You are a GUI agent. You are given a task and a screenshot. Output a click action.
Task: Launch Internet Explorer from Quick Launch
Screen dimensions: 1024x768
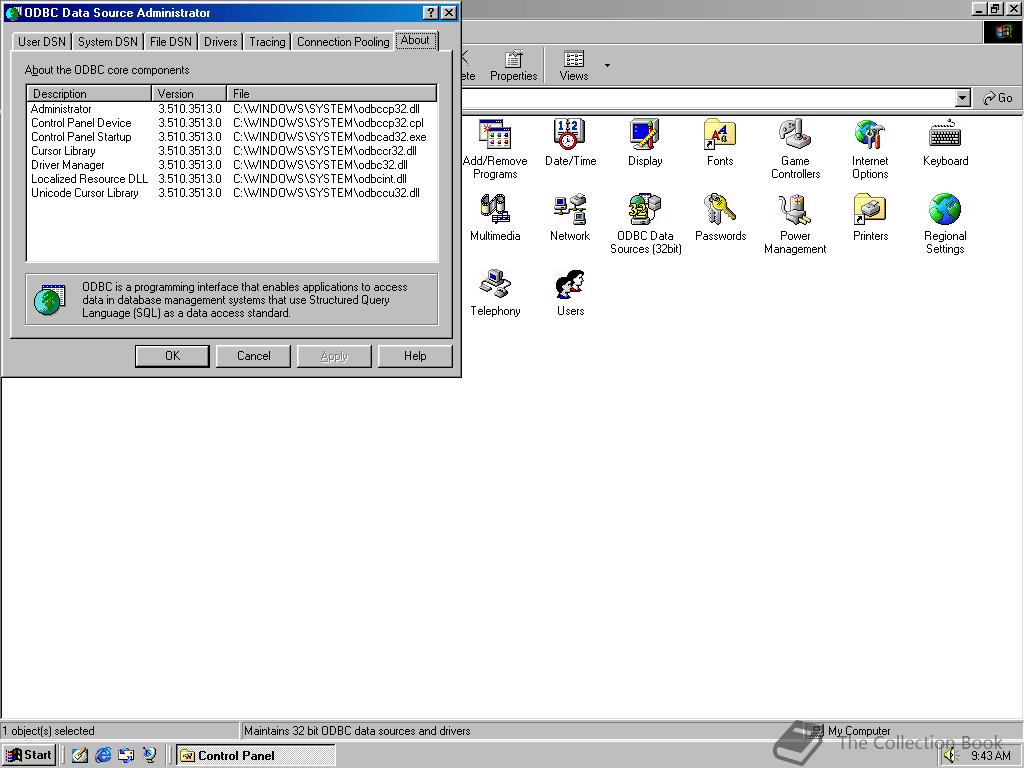tap(103, 755)
